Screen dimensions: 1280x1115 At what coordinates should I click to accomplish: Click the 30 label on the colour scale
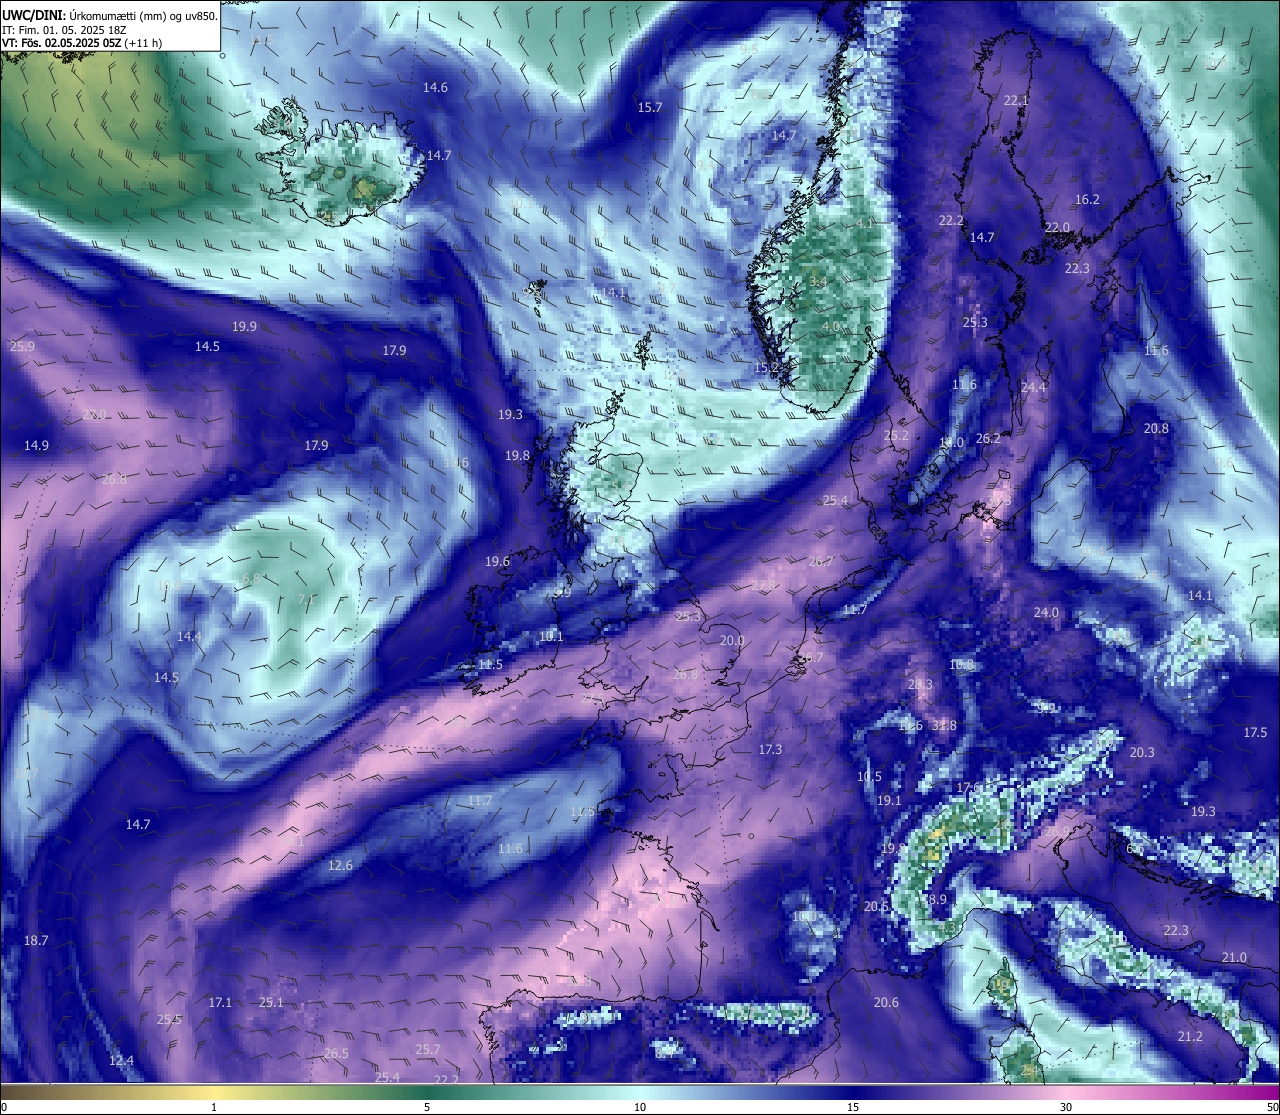tap(1066, 1107)
